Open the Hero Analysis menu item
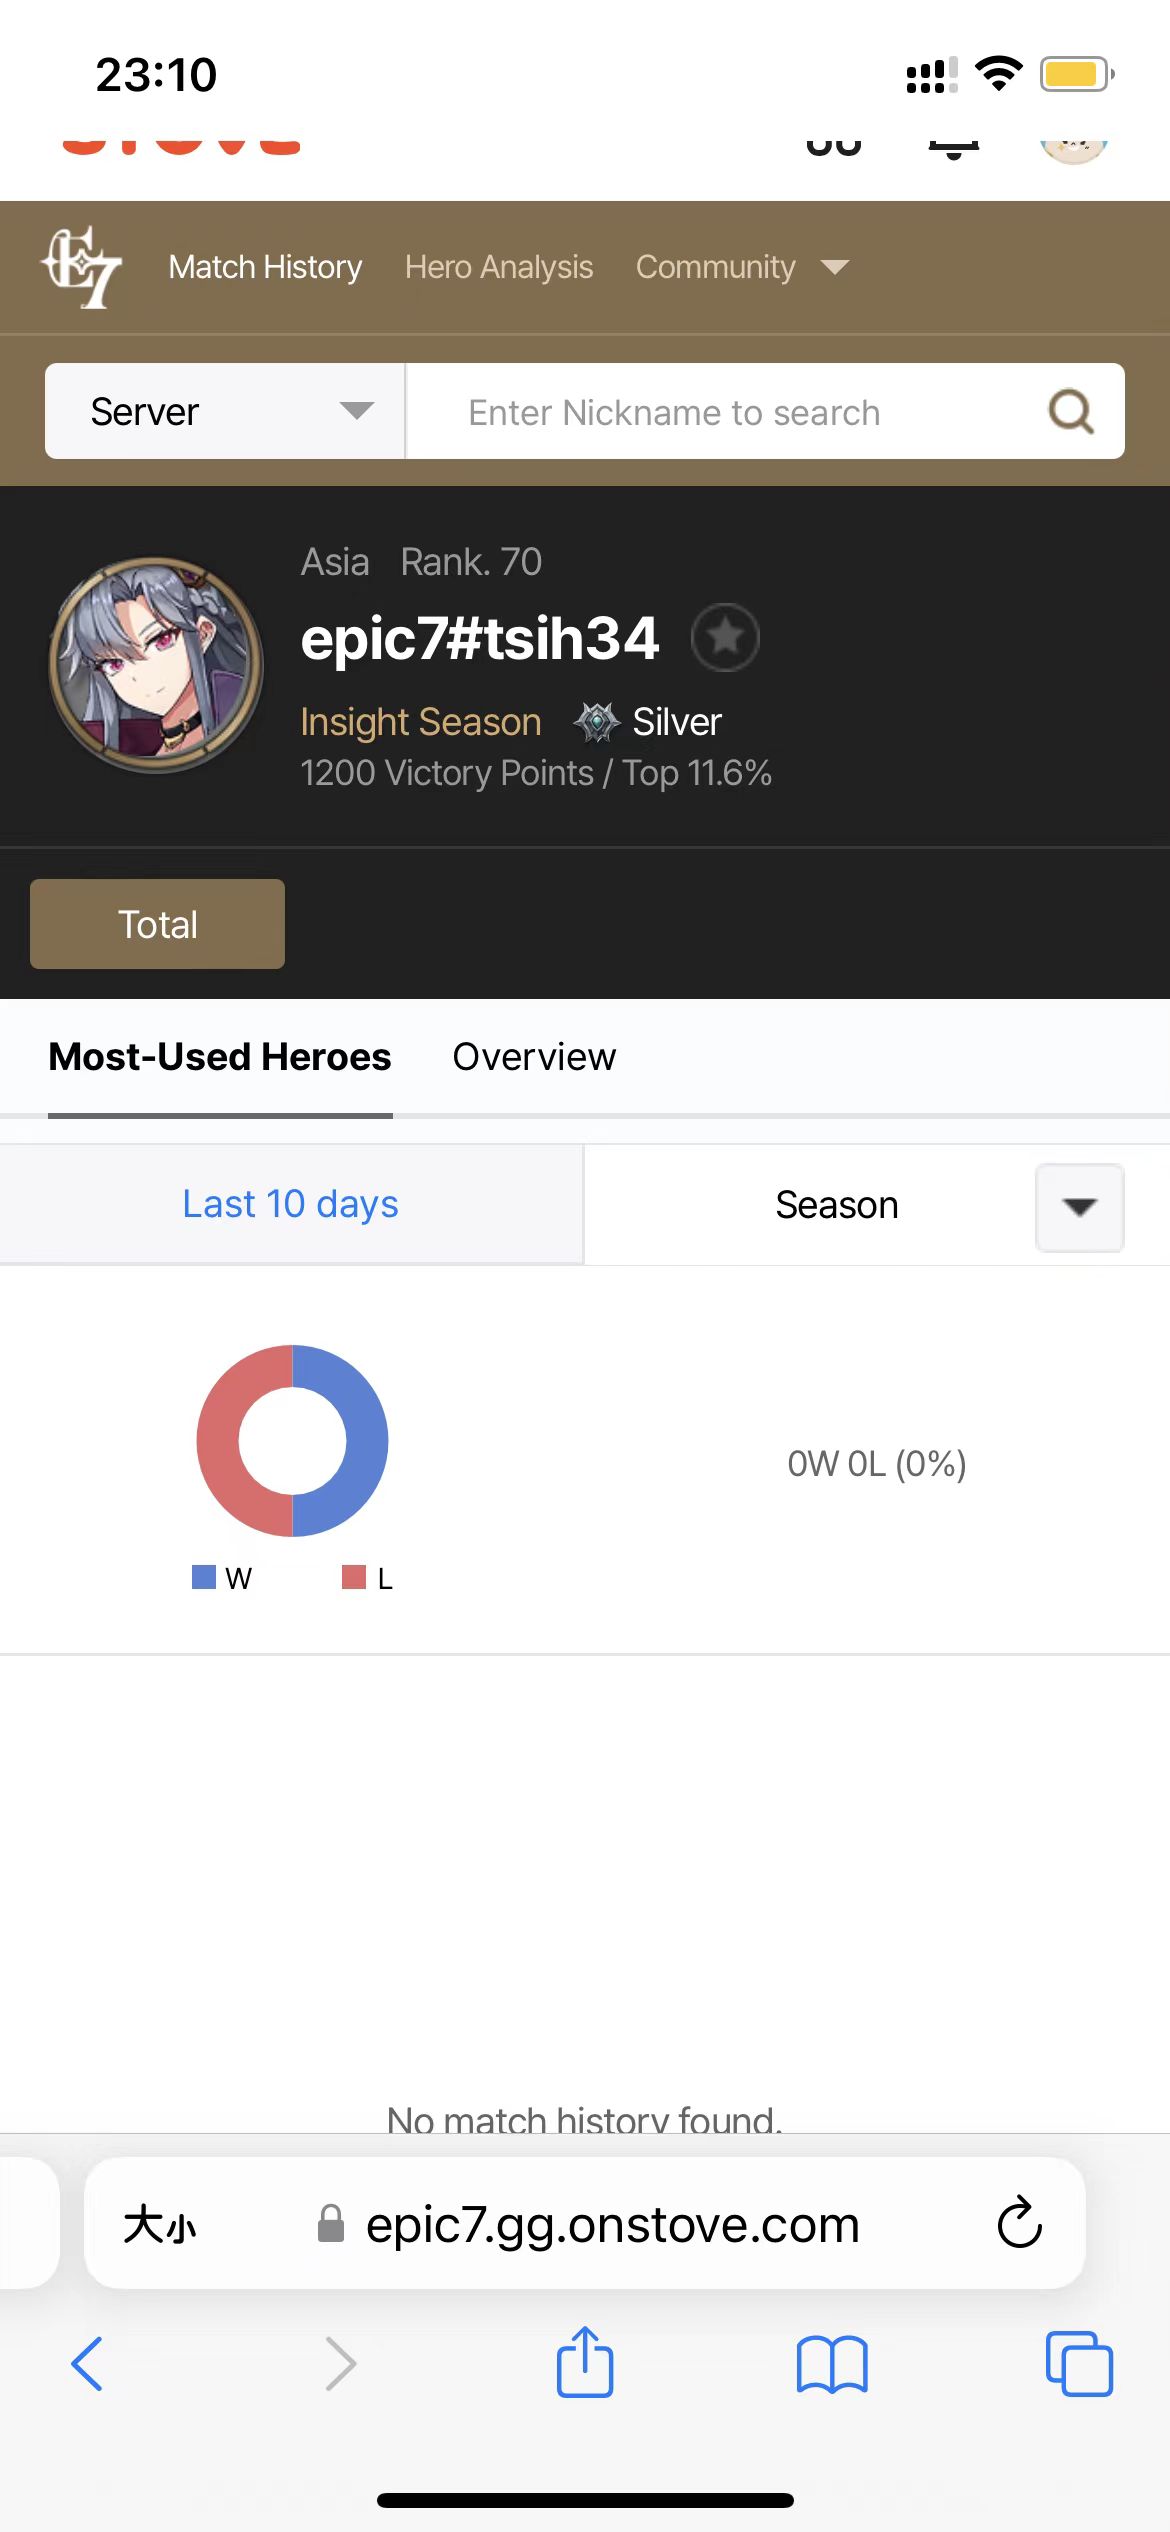Image resolution: width=1170 pixels, height=2532 pixels. [x=499, y=267]
